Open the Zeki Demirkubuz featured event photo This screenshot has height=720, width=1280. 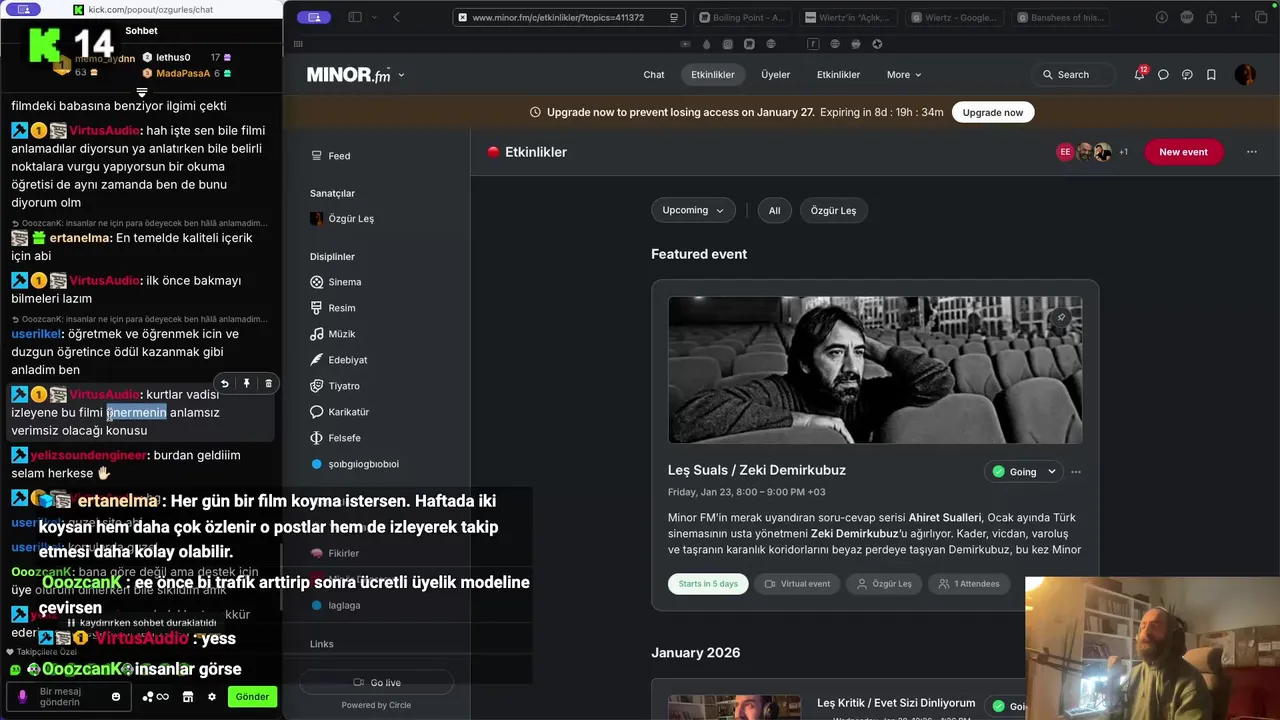click(875, 370)
